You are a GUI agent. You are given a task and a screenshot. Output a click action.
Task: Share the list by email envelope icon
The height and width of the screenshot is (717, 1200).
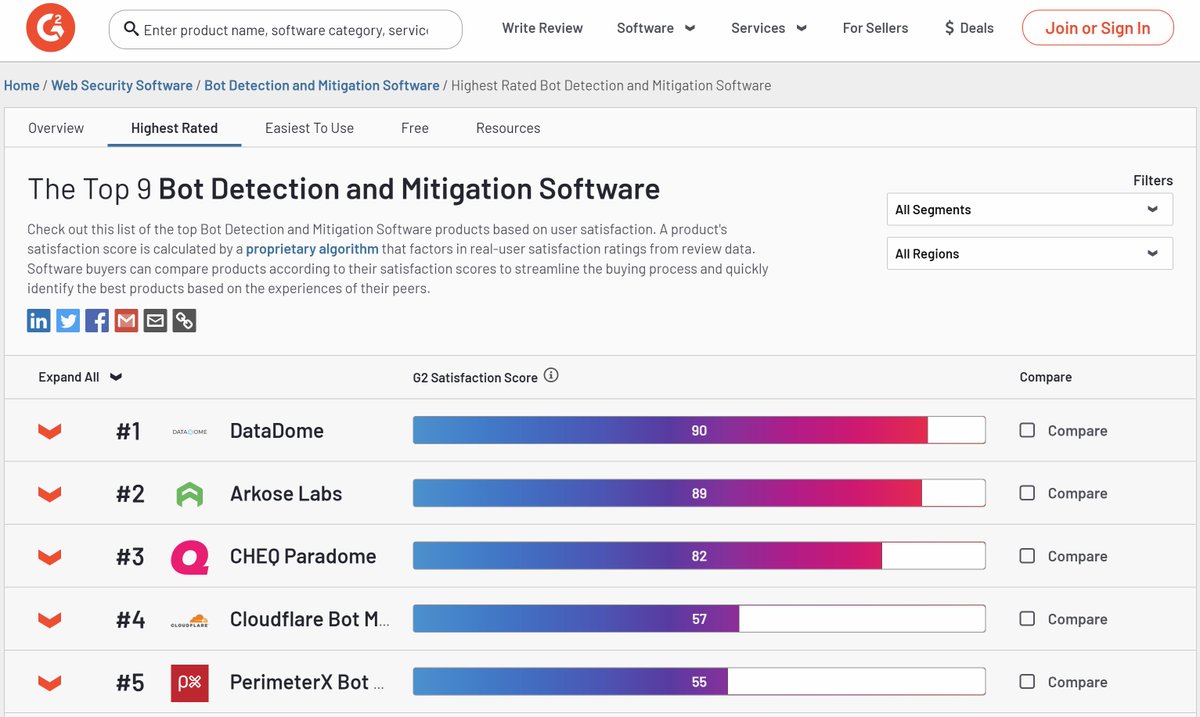[x=155, y=320]
